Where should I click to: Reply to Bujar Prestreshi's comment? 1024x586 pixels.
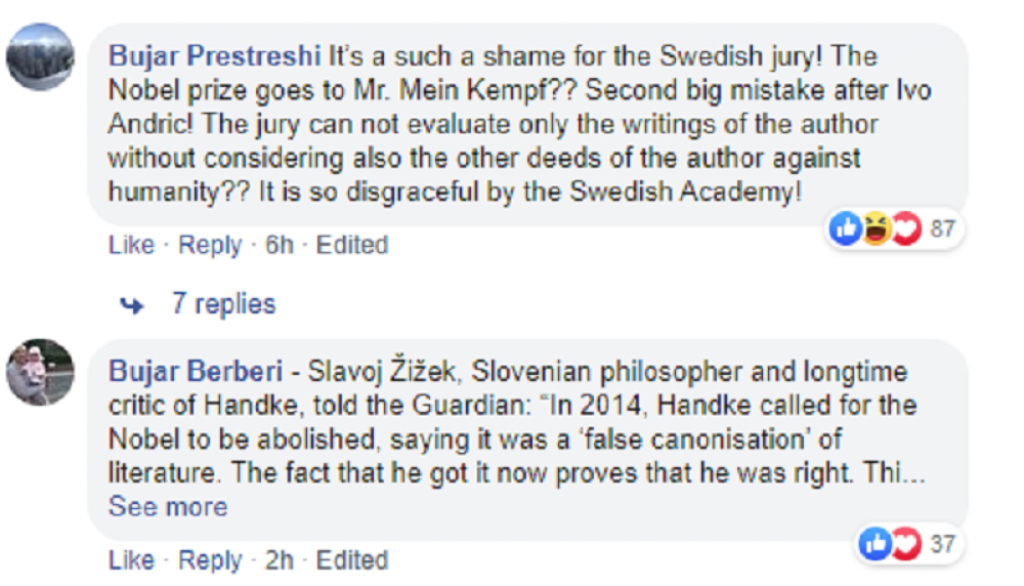[210, 245]
